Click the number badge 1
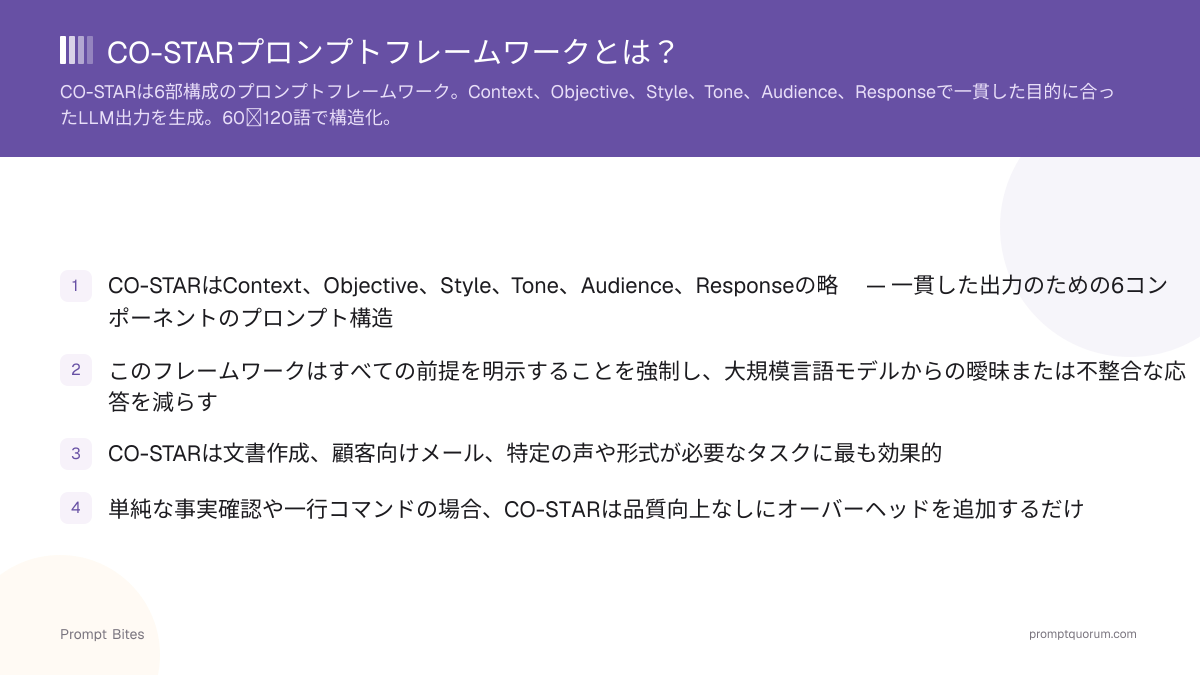The image size is (1200, 675). 76,286
